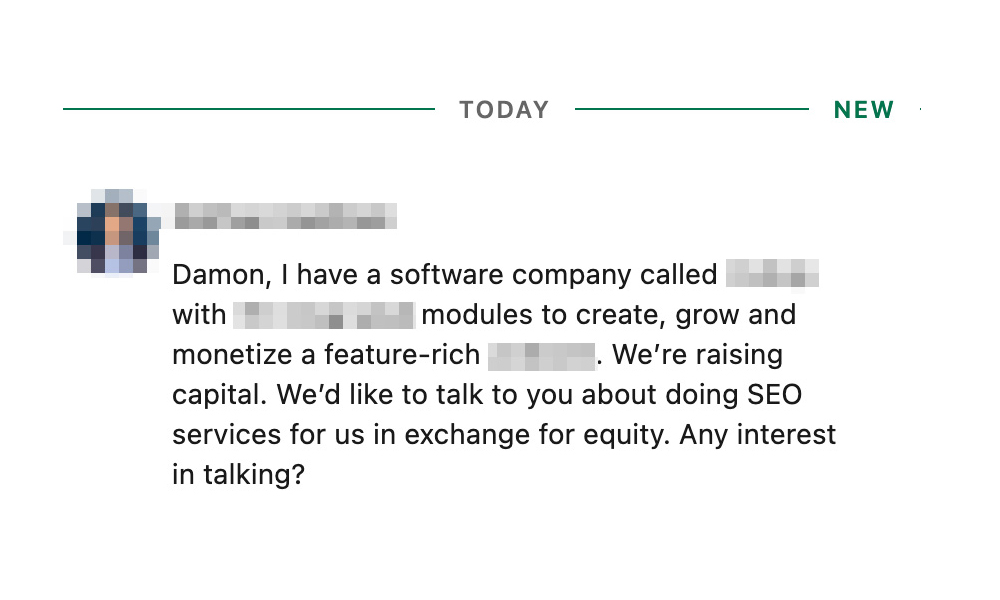Click the blurred sender name header

tap(285, 216)
